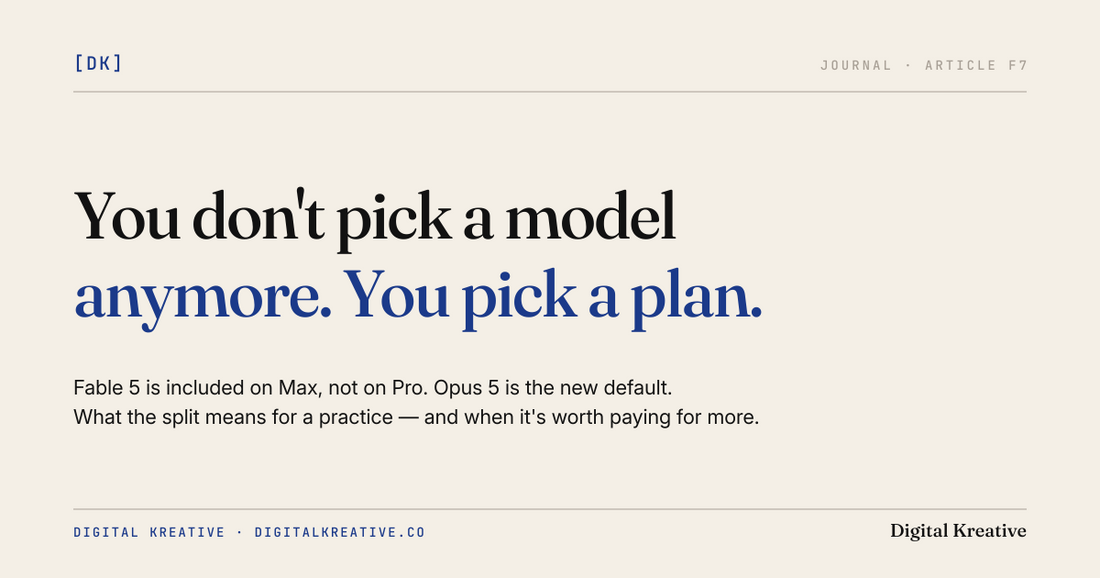1100x578 pixels.
Task: Open the DIGITALKREATIVE.CO link
Action: 340,532
